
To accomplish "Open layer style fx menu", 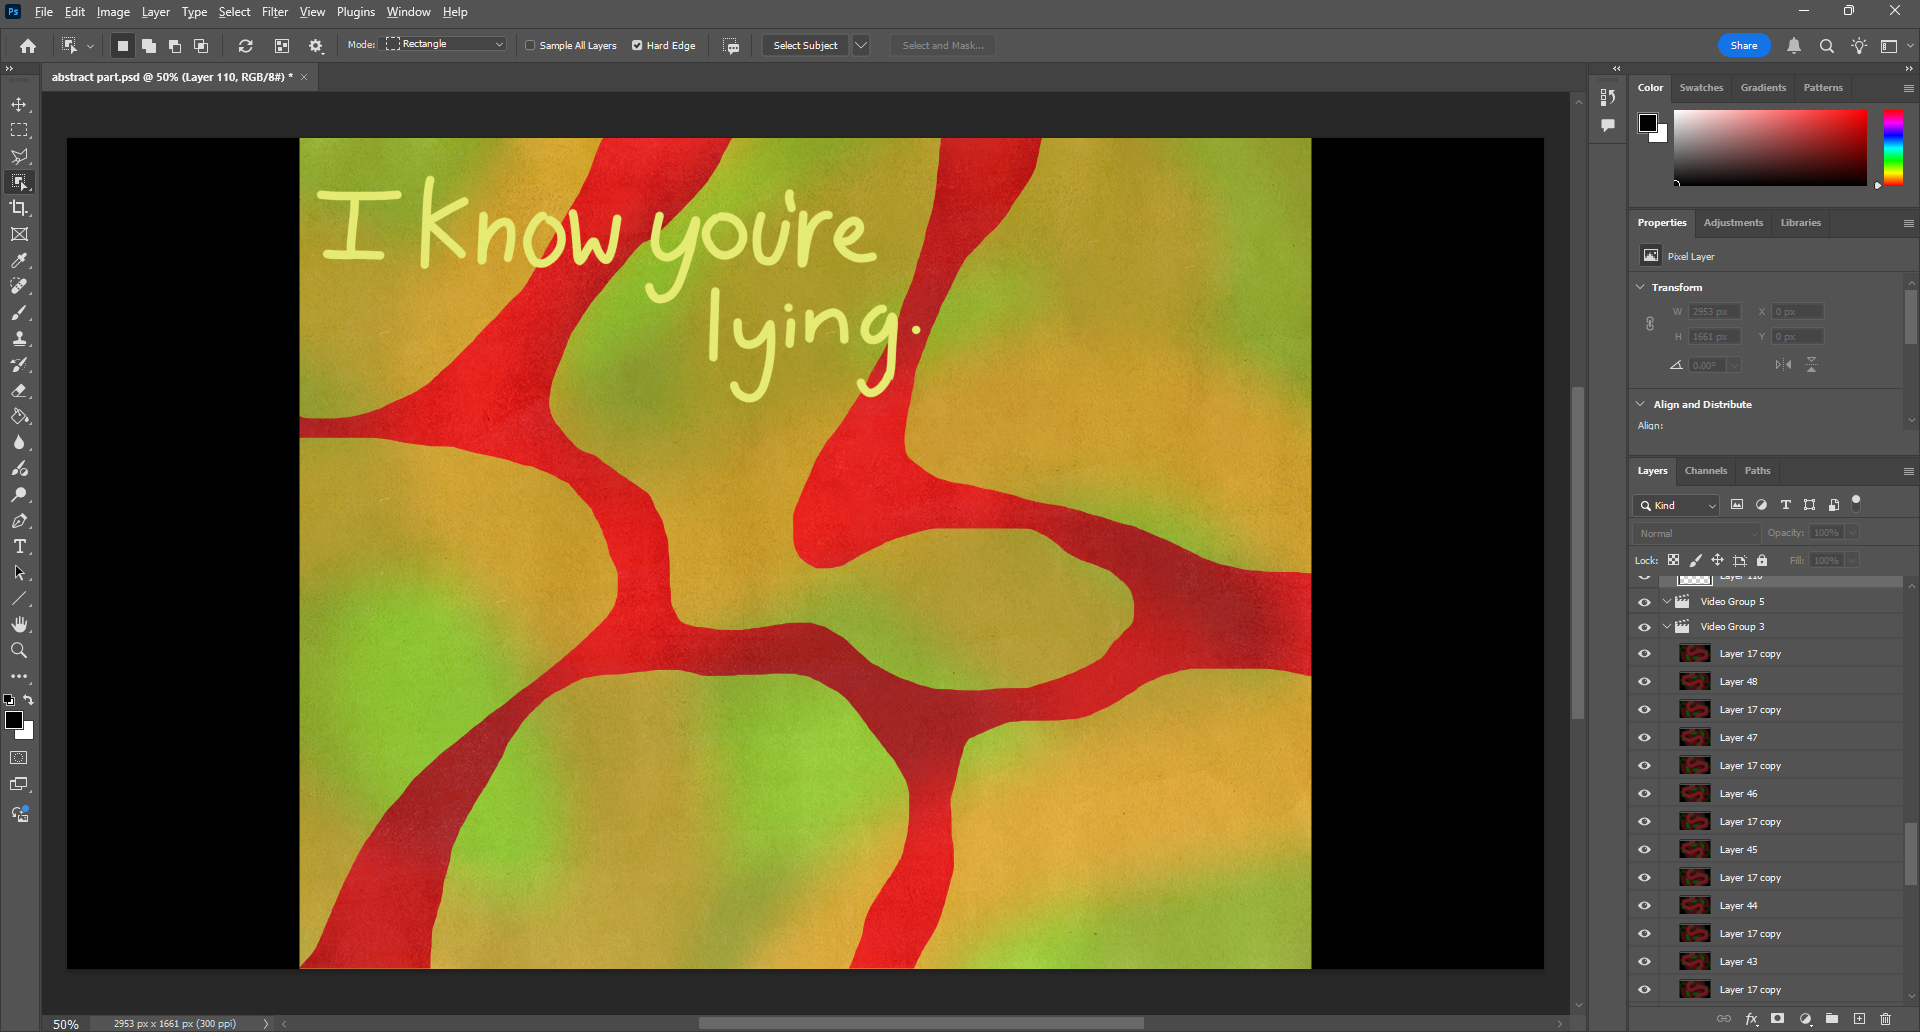I will click(x=1751, y=1019).
